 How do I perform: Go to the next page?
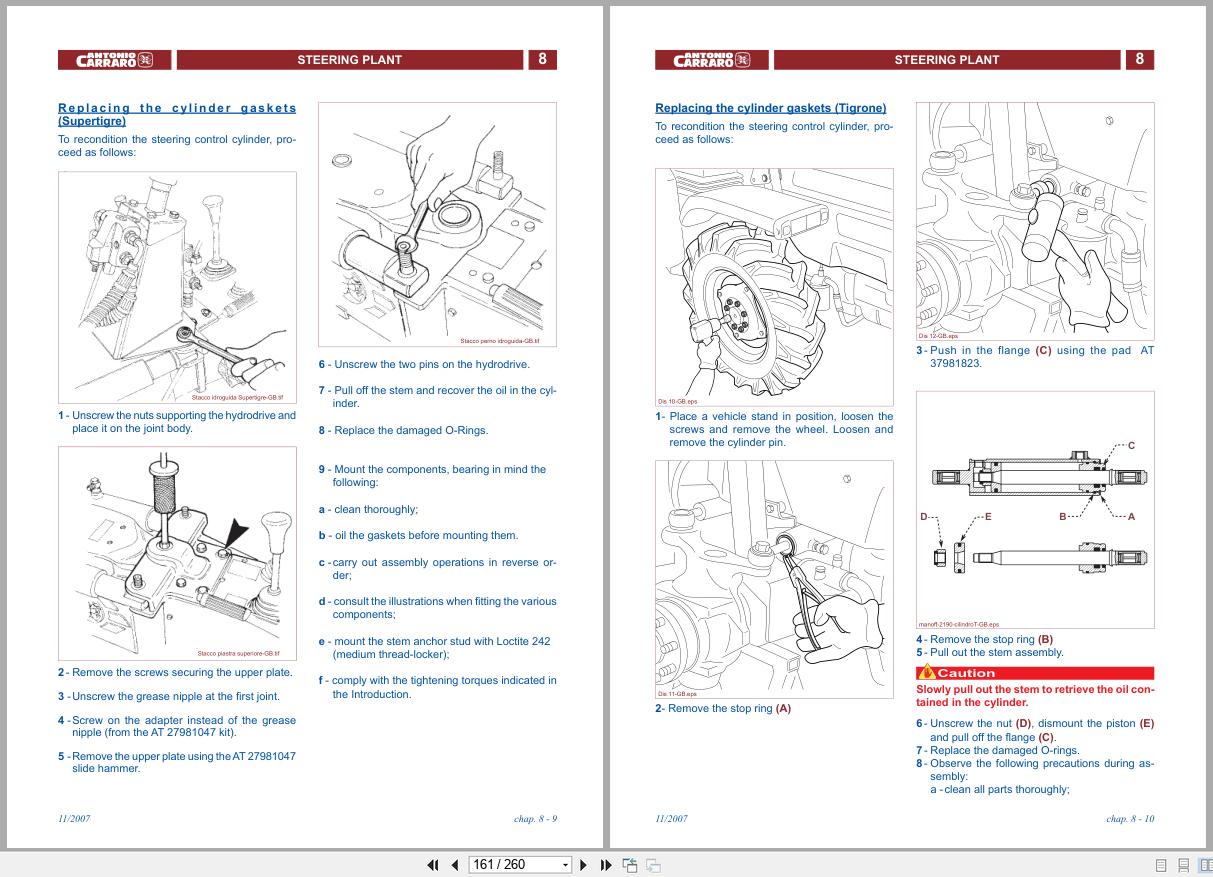point(584,865)
